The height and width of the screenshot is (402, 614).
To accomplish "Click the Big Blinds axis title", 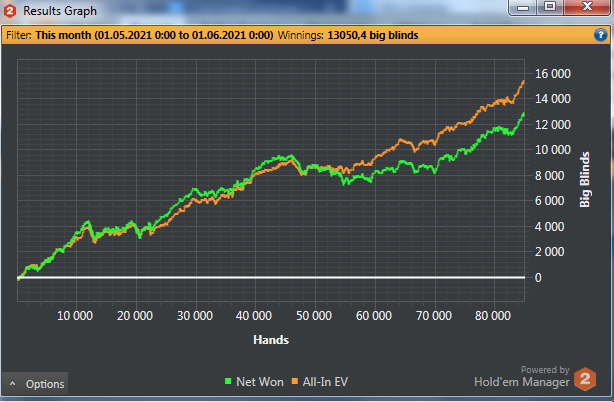I will [584, 179].
